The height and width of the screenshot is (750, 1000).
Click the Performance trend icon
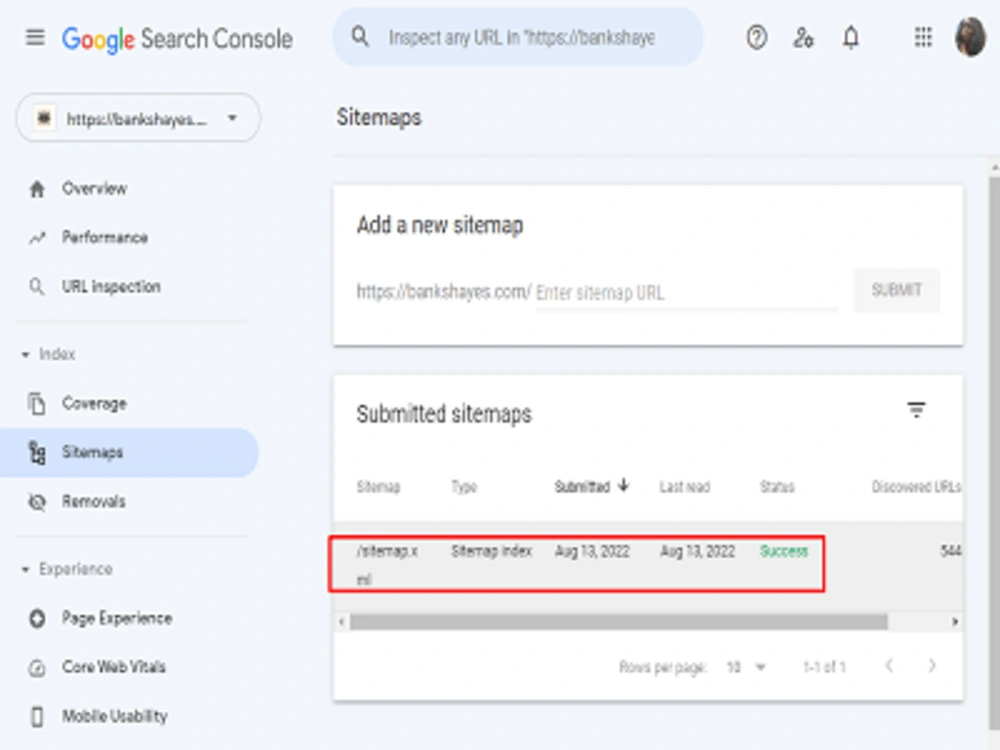point(37,238)
